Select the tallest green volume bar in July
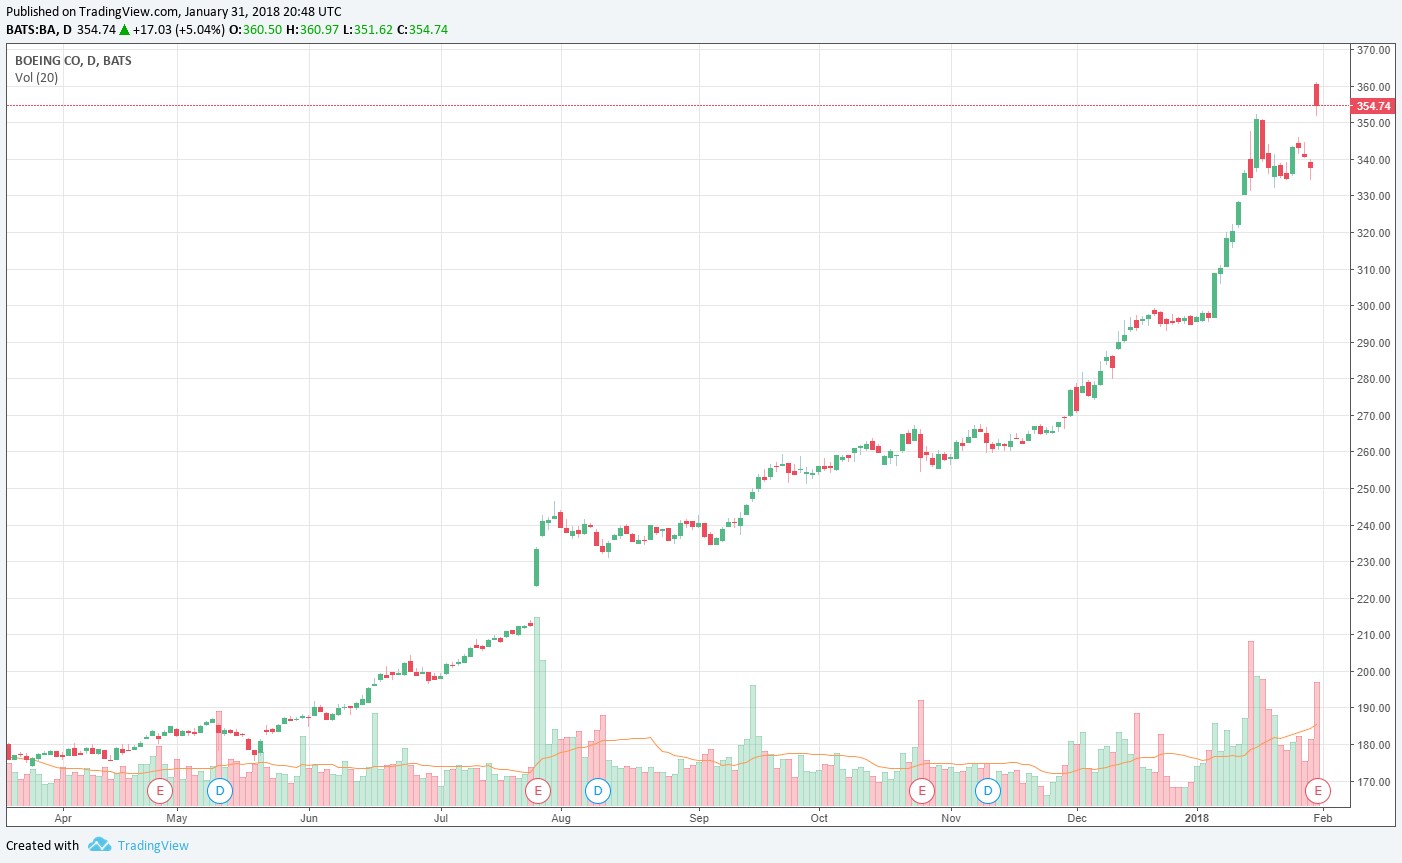 (537, 710)
